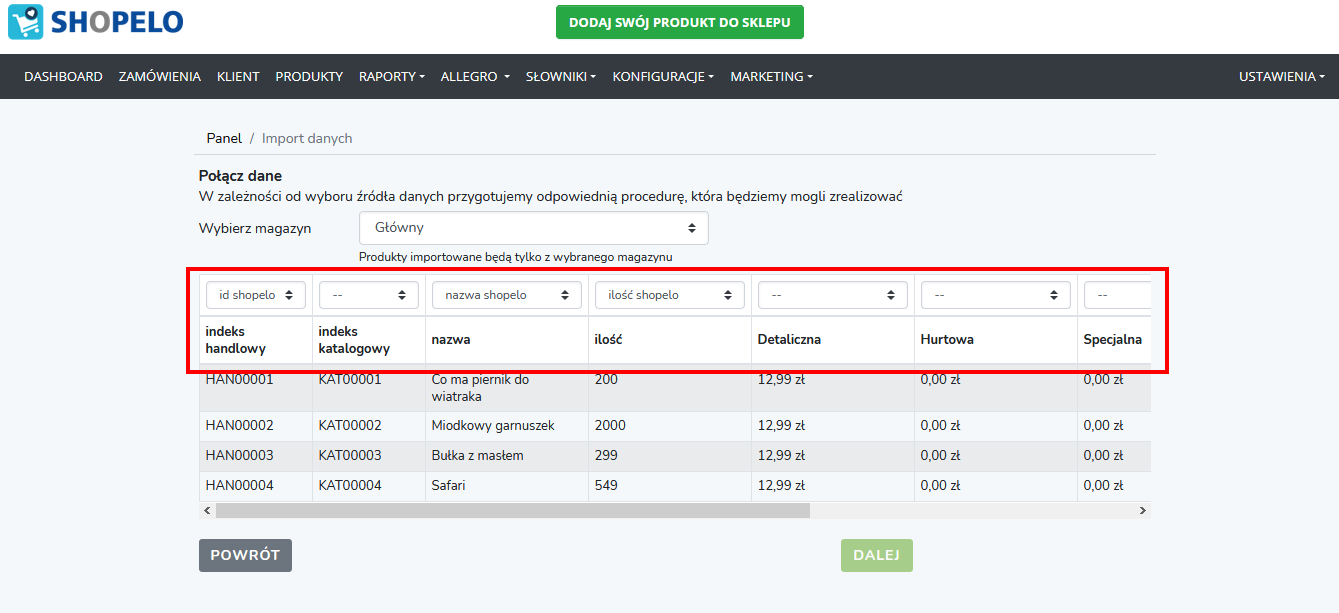Click the DALEJ button
This screenshot has width=1339, height=613.
pos(877,555)
